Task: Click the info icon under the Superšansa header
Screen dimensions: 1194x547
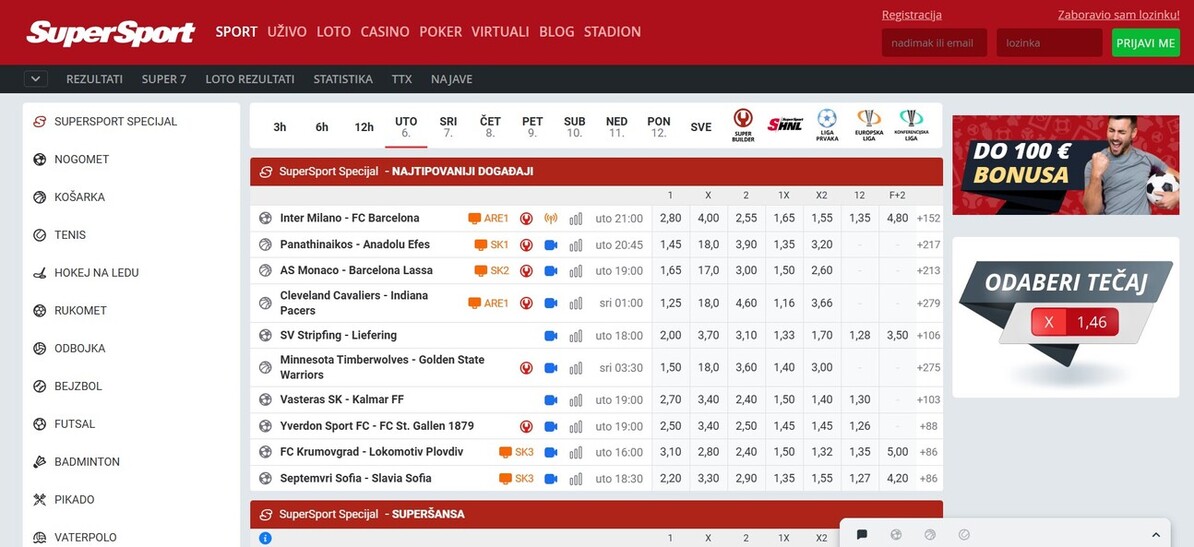Action: coord(265,538)
